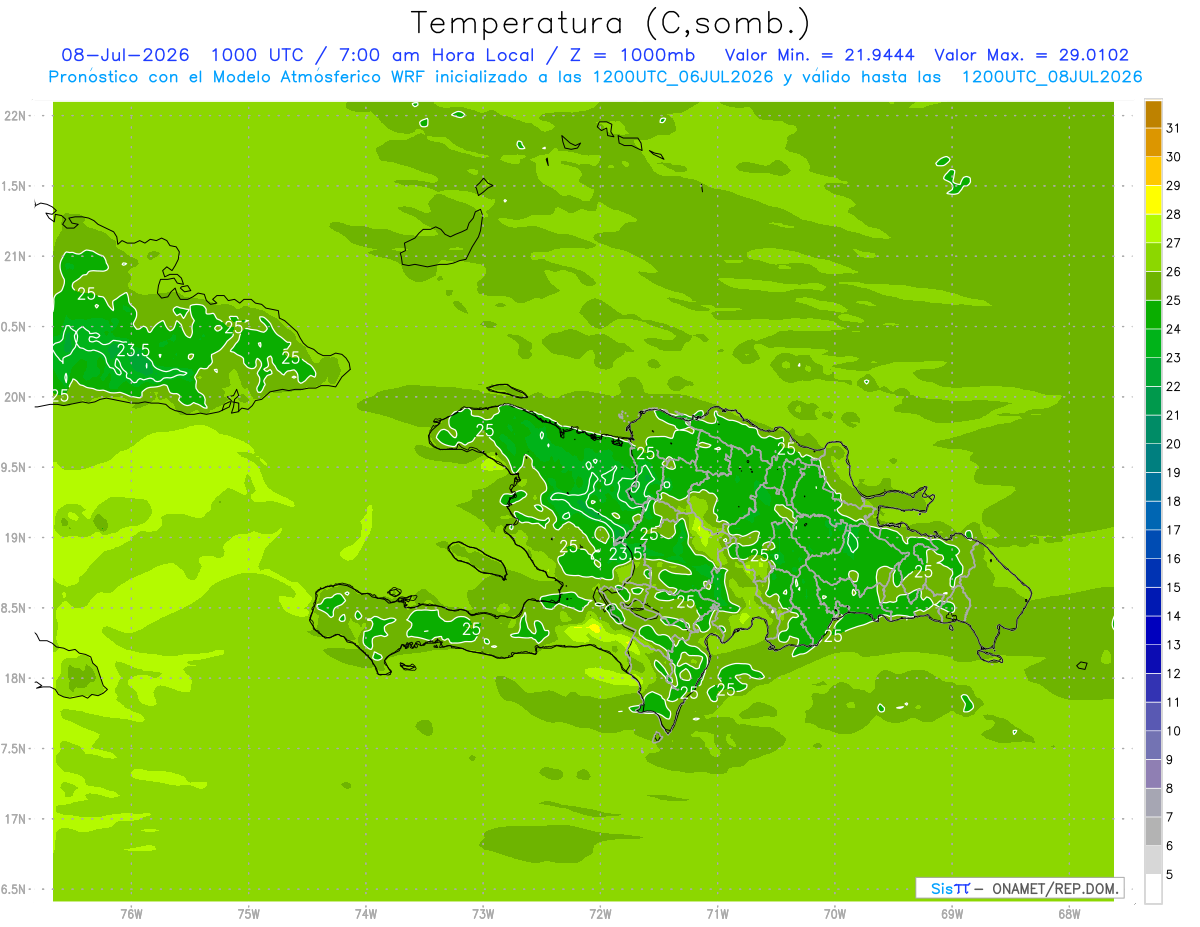Click the '19N' latitude label
Image resolution: width=1200 pixels, height=927 pixels.
tap(16, 537)
